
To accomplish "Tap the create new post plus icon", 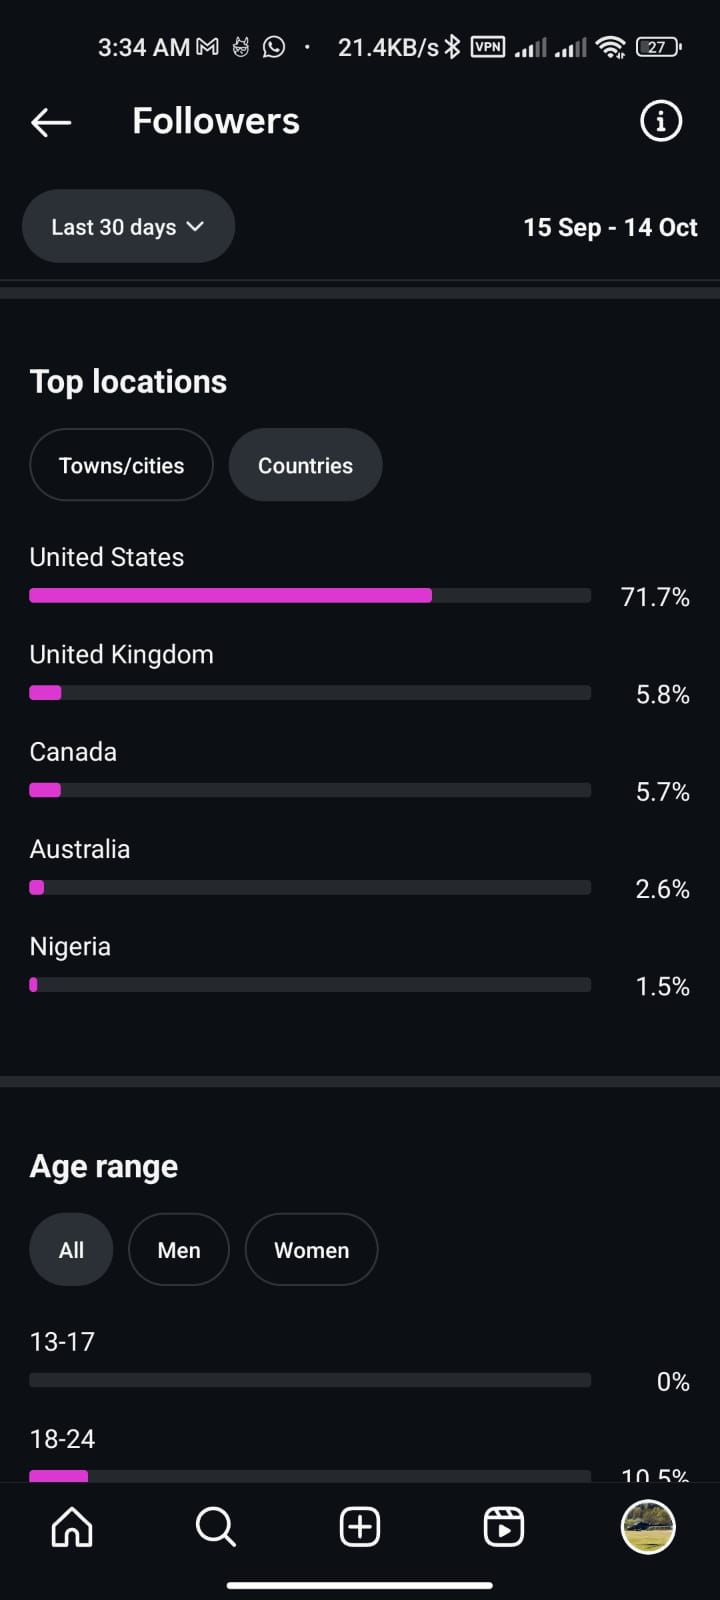I will [359, 1527].
